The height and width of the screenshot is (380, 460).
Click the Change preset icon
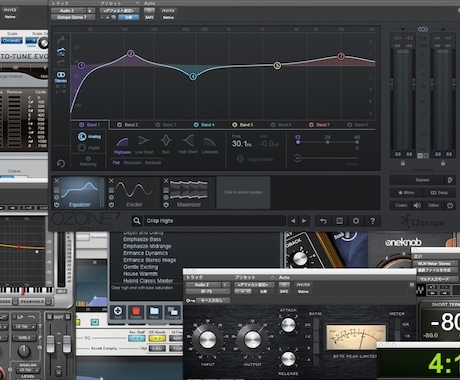point(172,313)
